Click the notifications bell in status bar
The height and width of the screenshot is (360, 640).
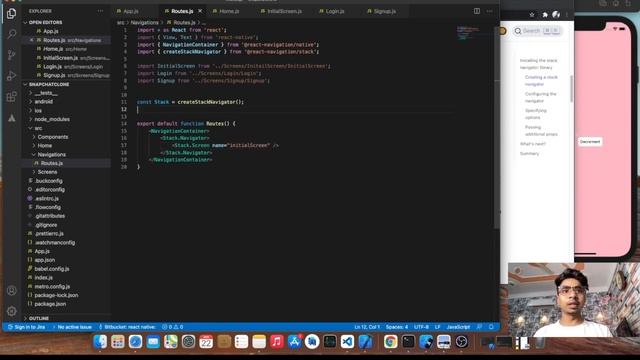point(491,327)
